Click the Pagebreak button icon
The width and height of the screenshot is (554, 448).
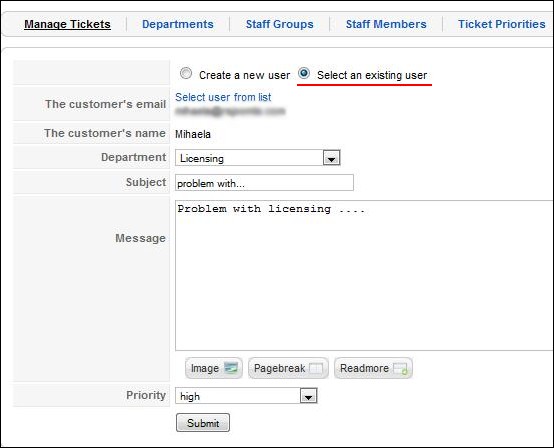(x=316, y=368)
